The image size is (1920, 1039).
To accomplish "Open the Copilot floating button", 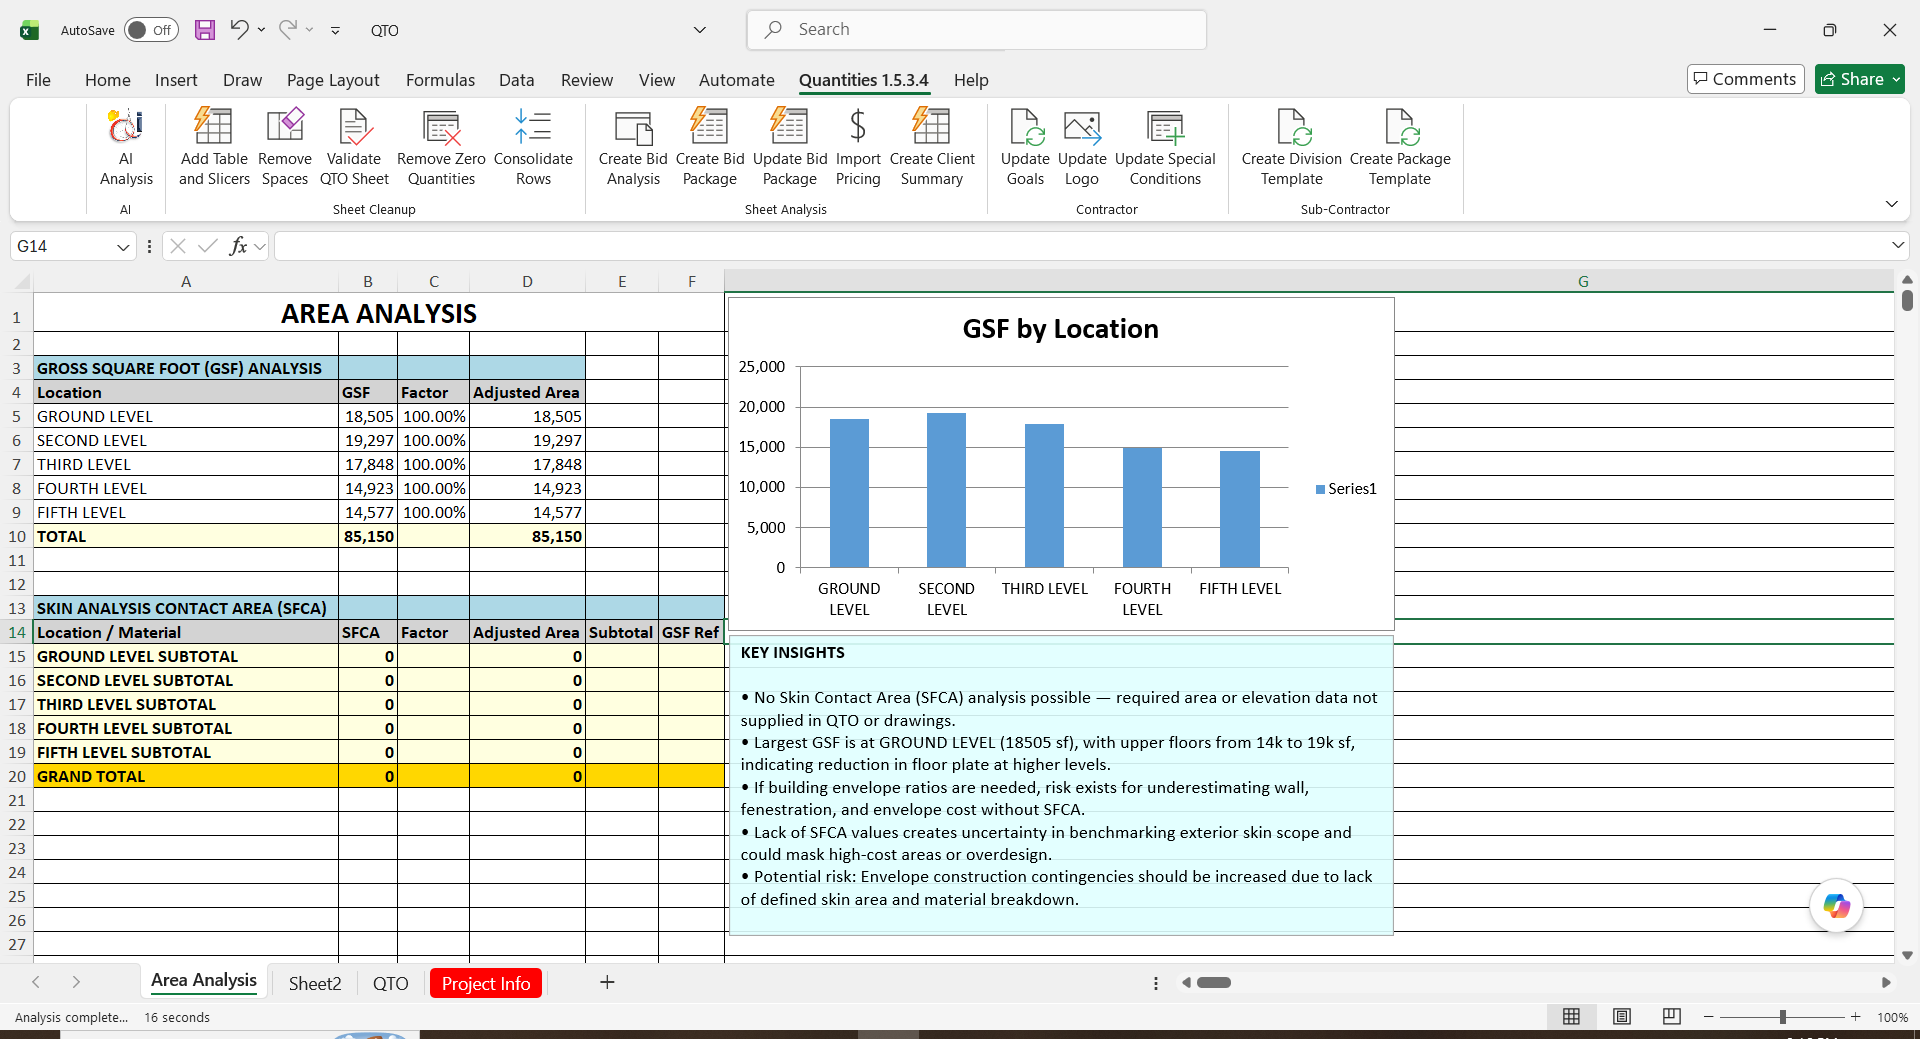I will 1836,906.
